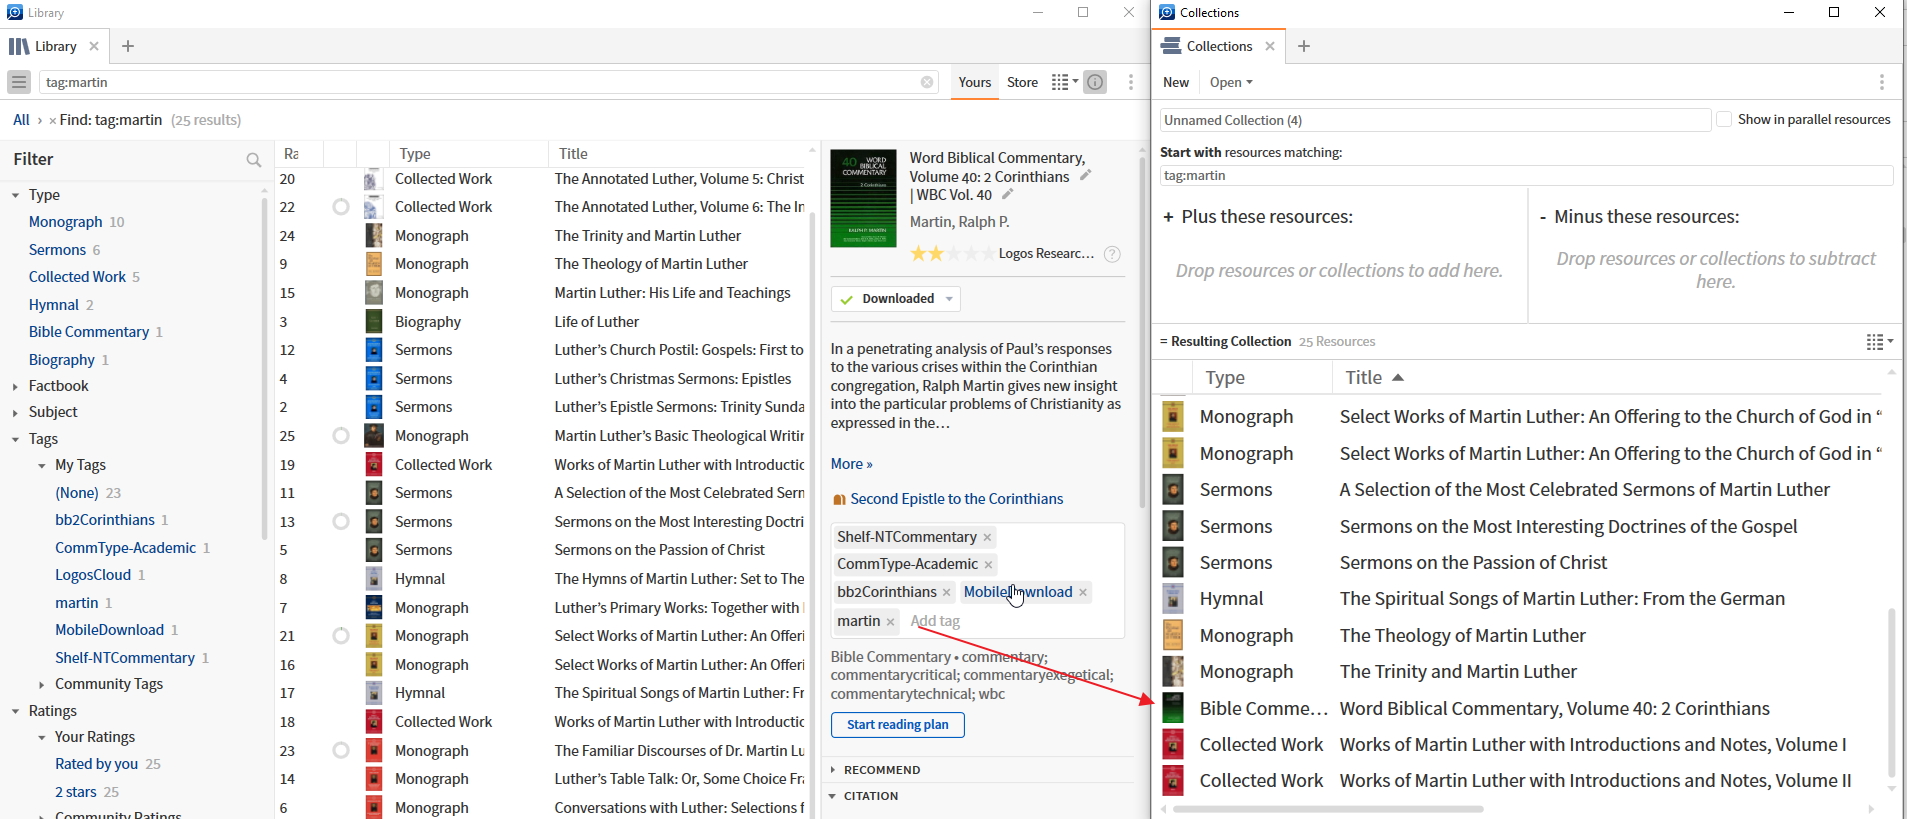This screenshot has height=819, width=1907.
Task: Collapse the My Tags group
Action: pos(41,465)
